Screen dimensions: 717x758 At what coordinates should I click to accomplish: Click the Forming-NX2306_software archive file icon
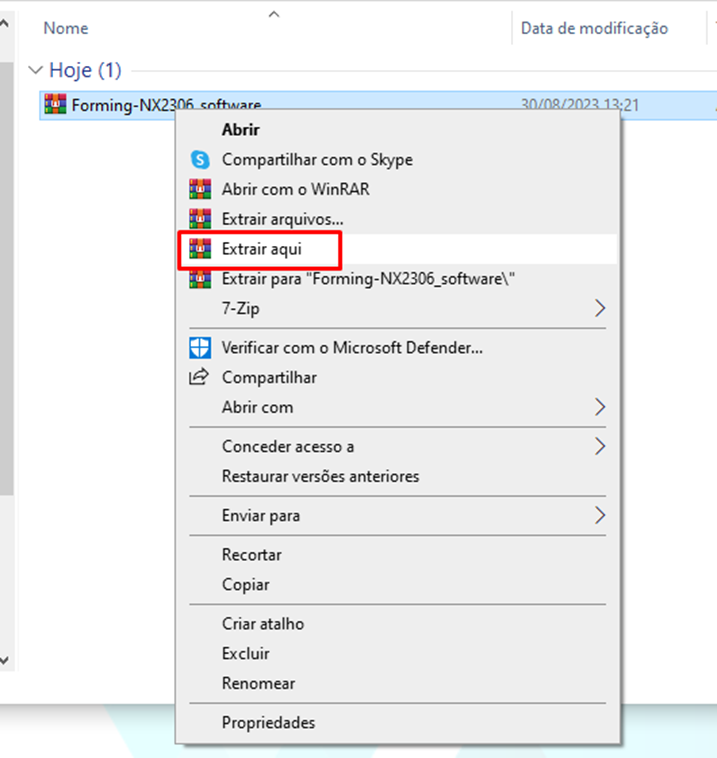point(56,104)
